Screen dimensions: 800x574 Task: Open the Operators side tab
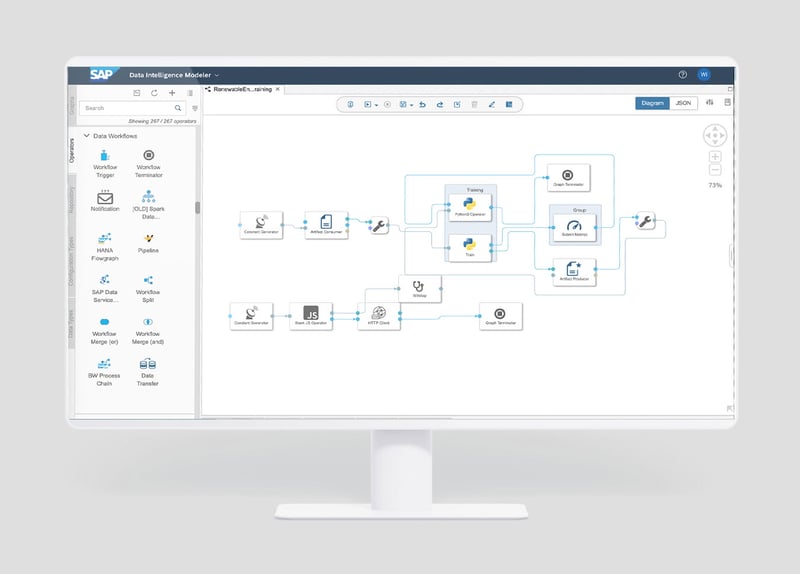click(71, 151)
